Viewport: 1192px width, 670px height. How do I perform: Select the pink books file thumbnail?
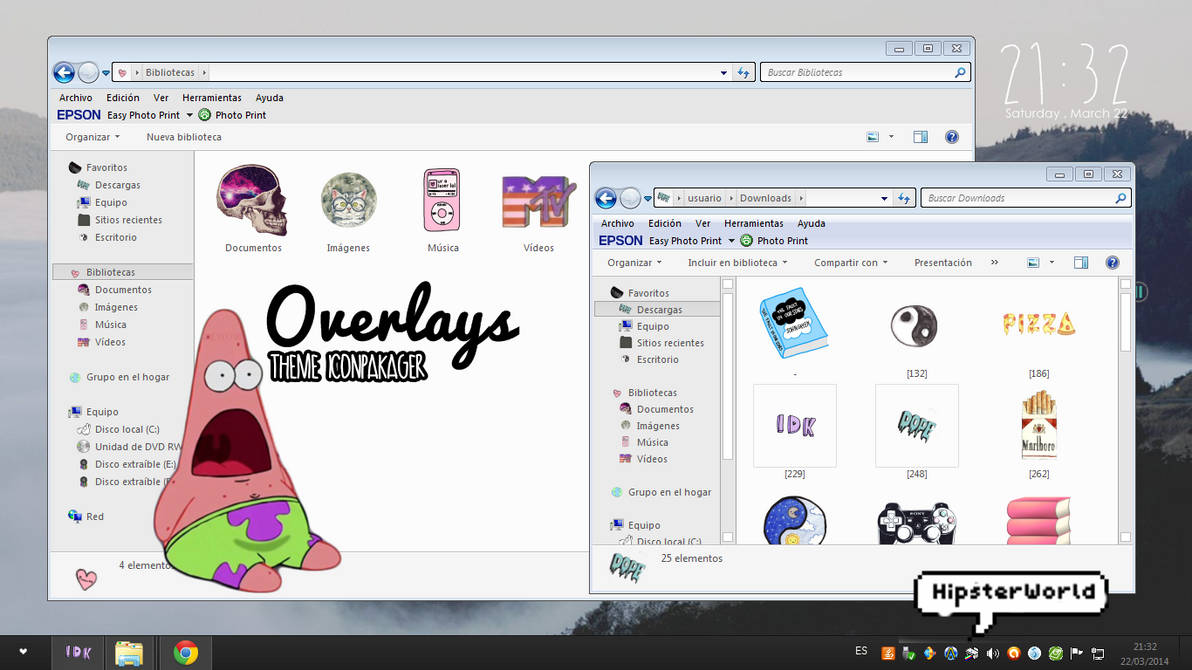[x=1038, y=521]
